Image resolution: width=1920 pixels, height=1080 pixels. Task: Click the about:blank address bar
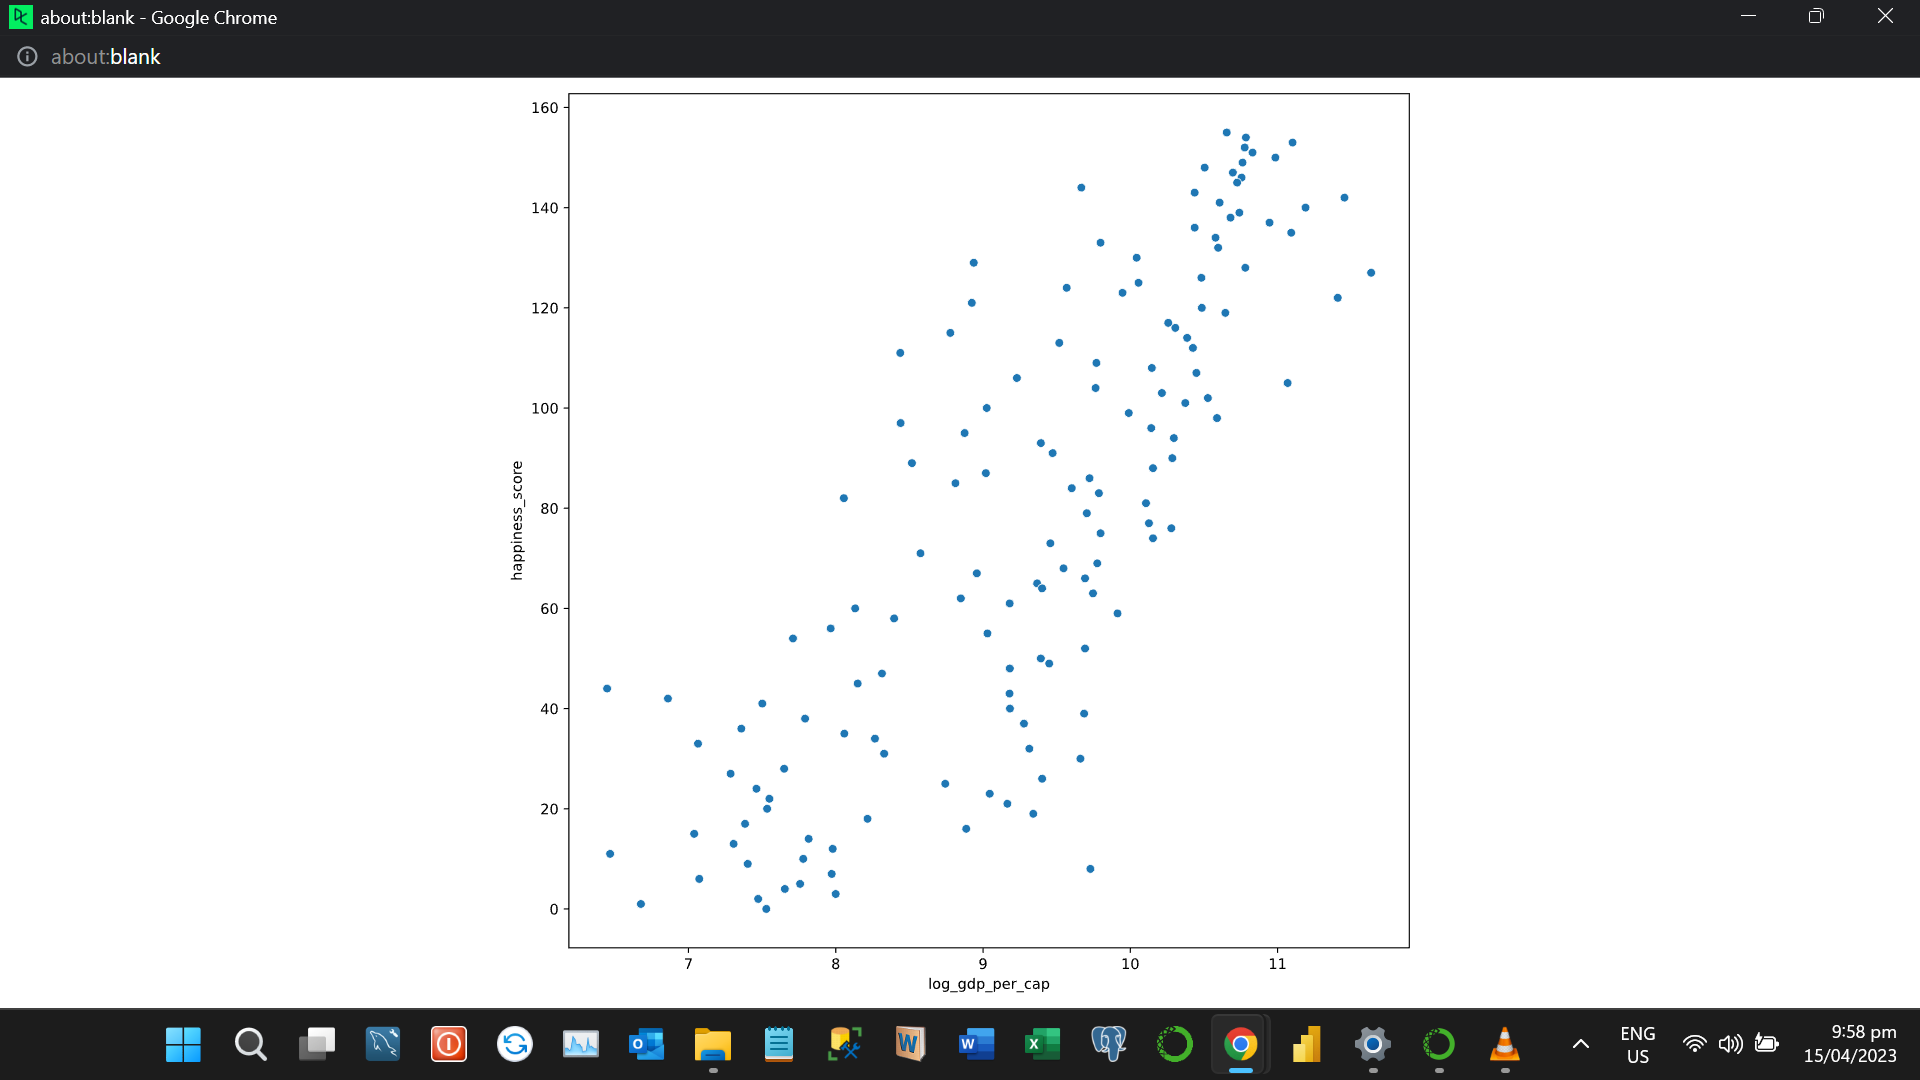(x=106, y=56)
